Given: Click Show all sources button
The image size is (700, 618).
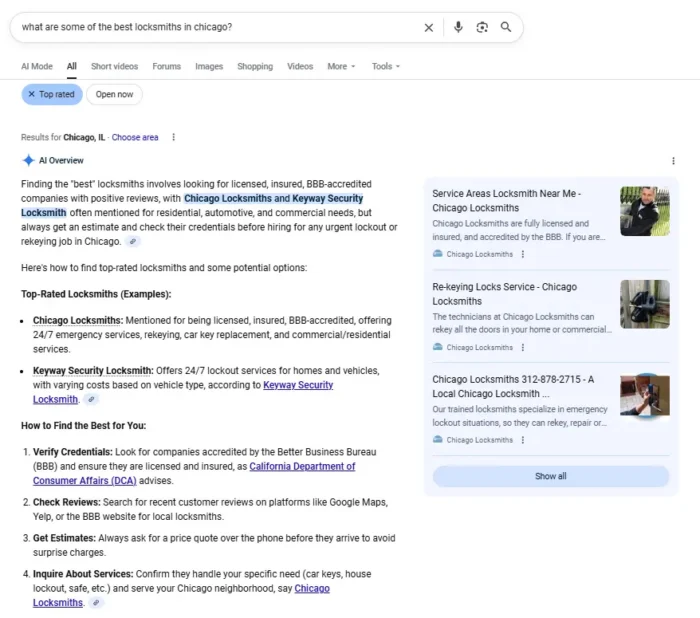Looking at the screenshot, I should (550, 476).
